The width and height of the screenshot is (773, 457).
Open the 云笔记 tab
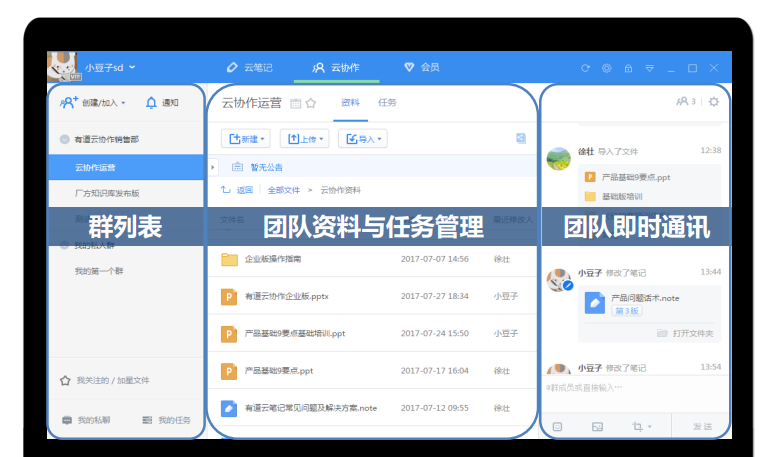tap(249, 68)
